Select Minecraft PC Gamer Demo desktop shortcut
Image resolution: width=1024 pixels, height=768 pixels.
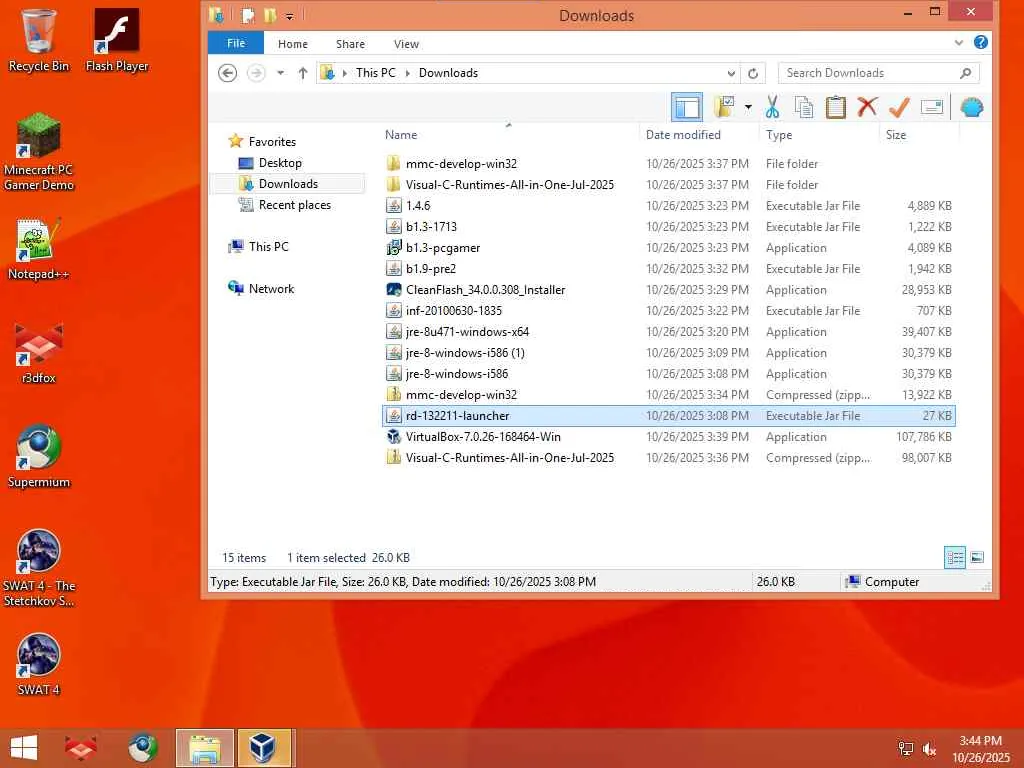pyautogui.click(x=39, y=152)
